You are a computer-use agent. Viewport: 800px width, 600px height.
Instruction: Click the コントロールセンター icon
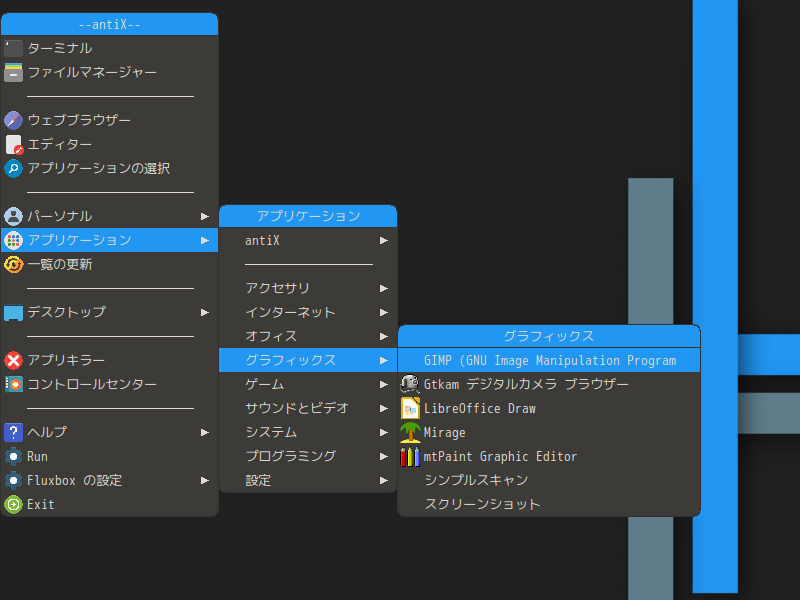click(13, 384)
